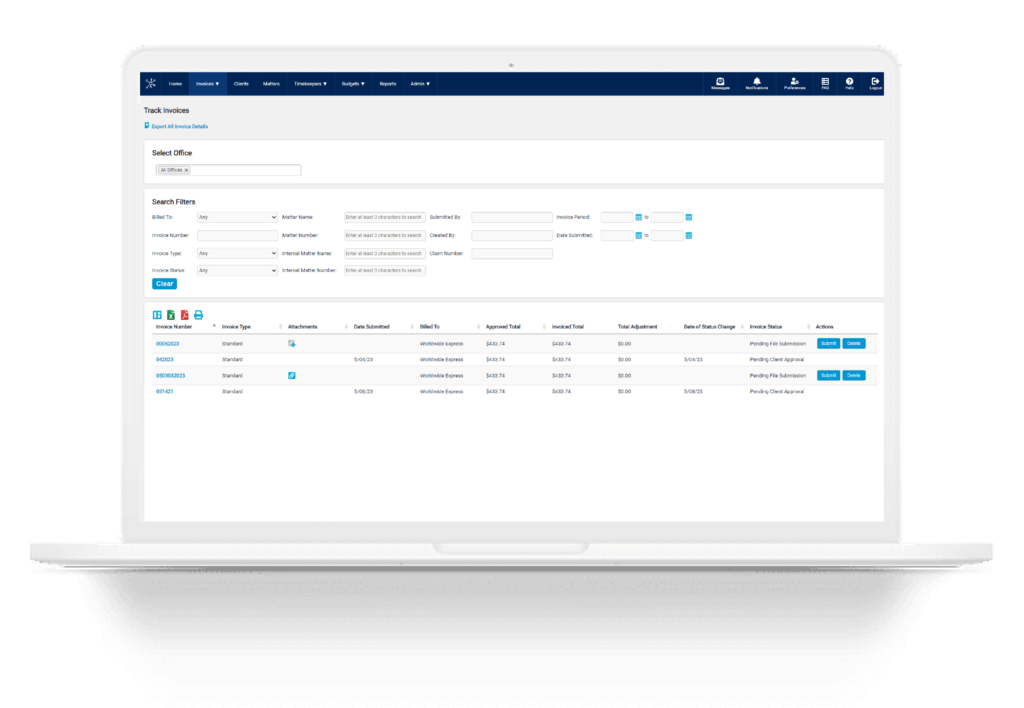Click the Help icon

849,81
